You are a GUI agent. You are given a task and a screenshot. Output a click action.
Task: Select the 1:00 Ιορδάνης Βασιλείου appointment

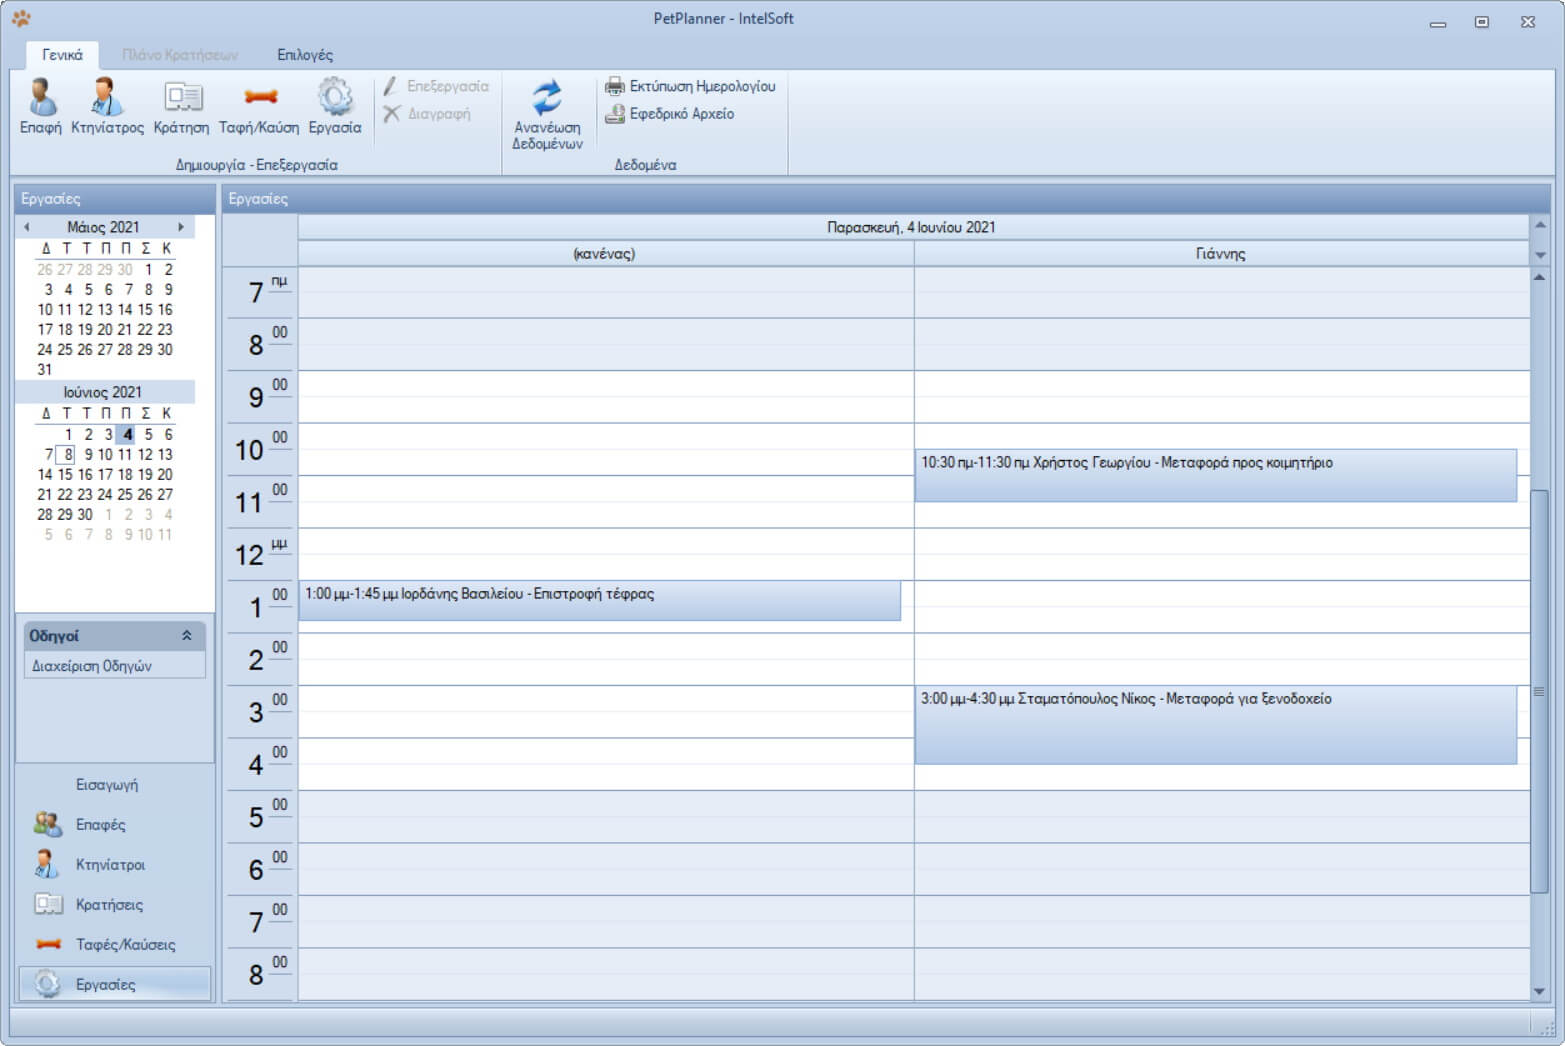599,601
